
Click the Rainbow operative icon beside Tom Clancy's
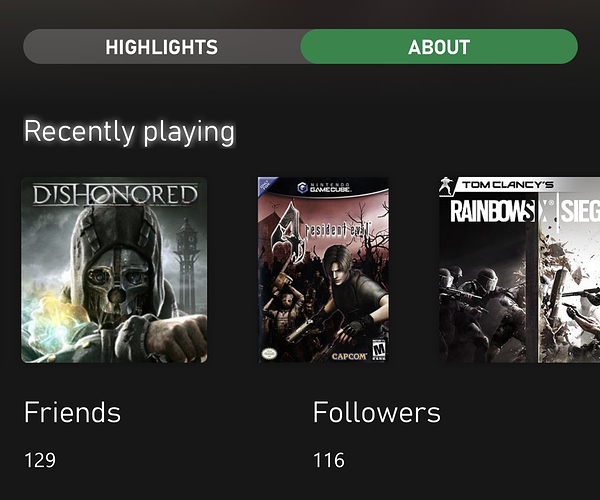coord(446,186)
